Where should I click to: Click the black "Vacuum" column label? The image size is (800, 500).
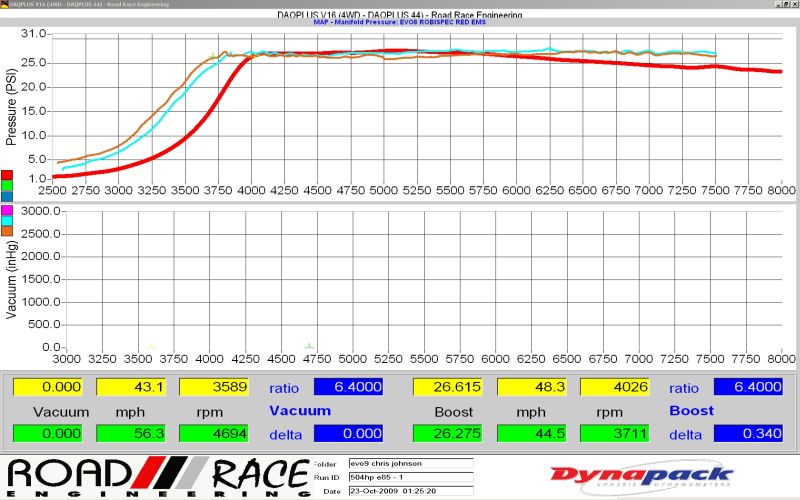click(x=61, y=412)
